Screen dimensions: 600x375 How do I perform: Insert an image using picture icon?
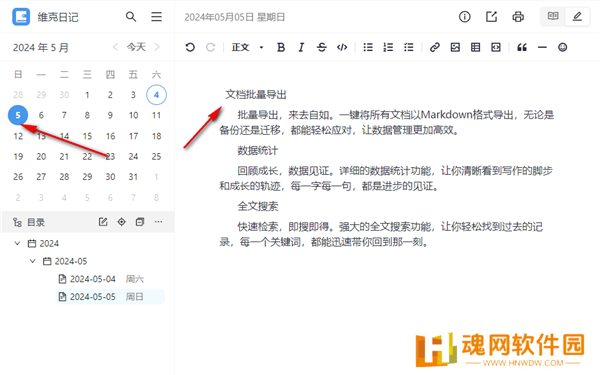coord(455,47)
